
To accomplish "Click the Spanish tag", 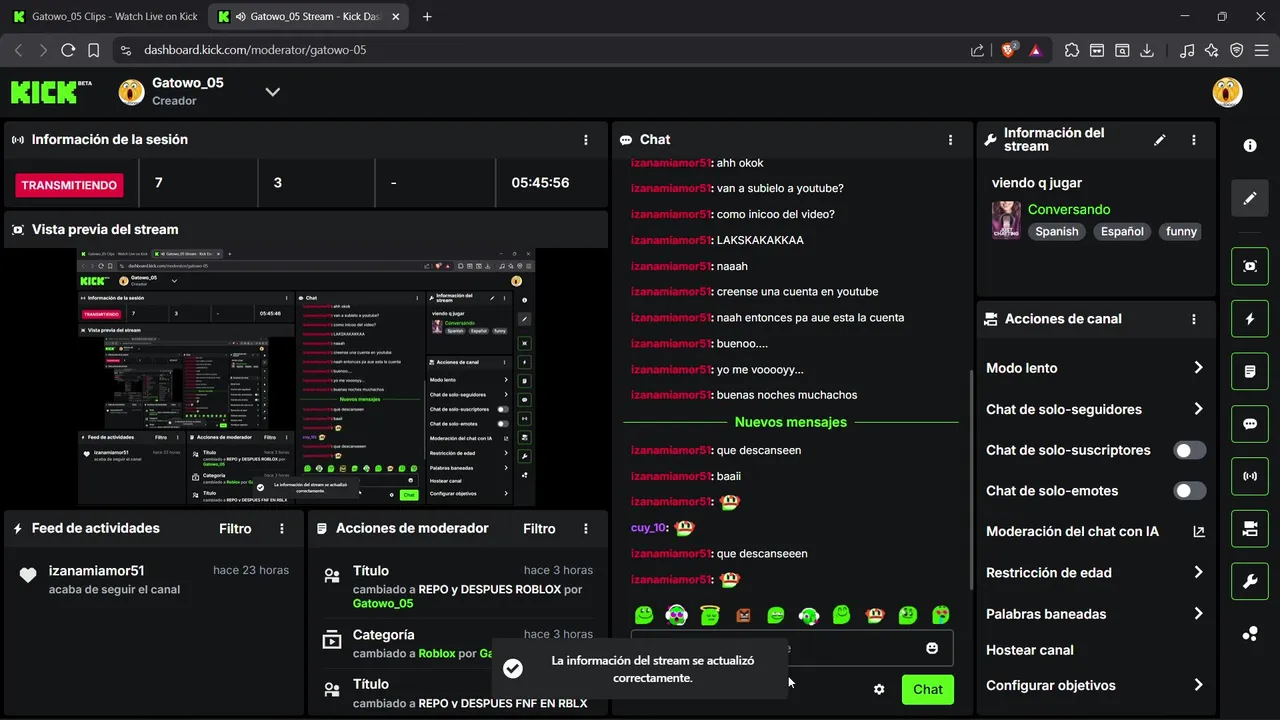I will click(1057, 231).
